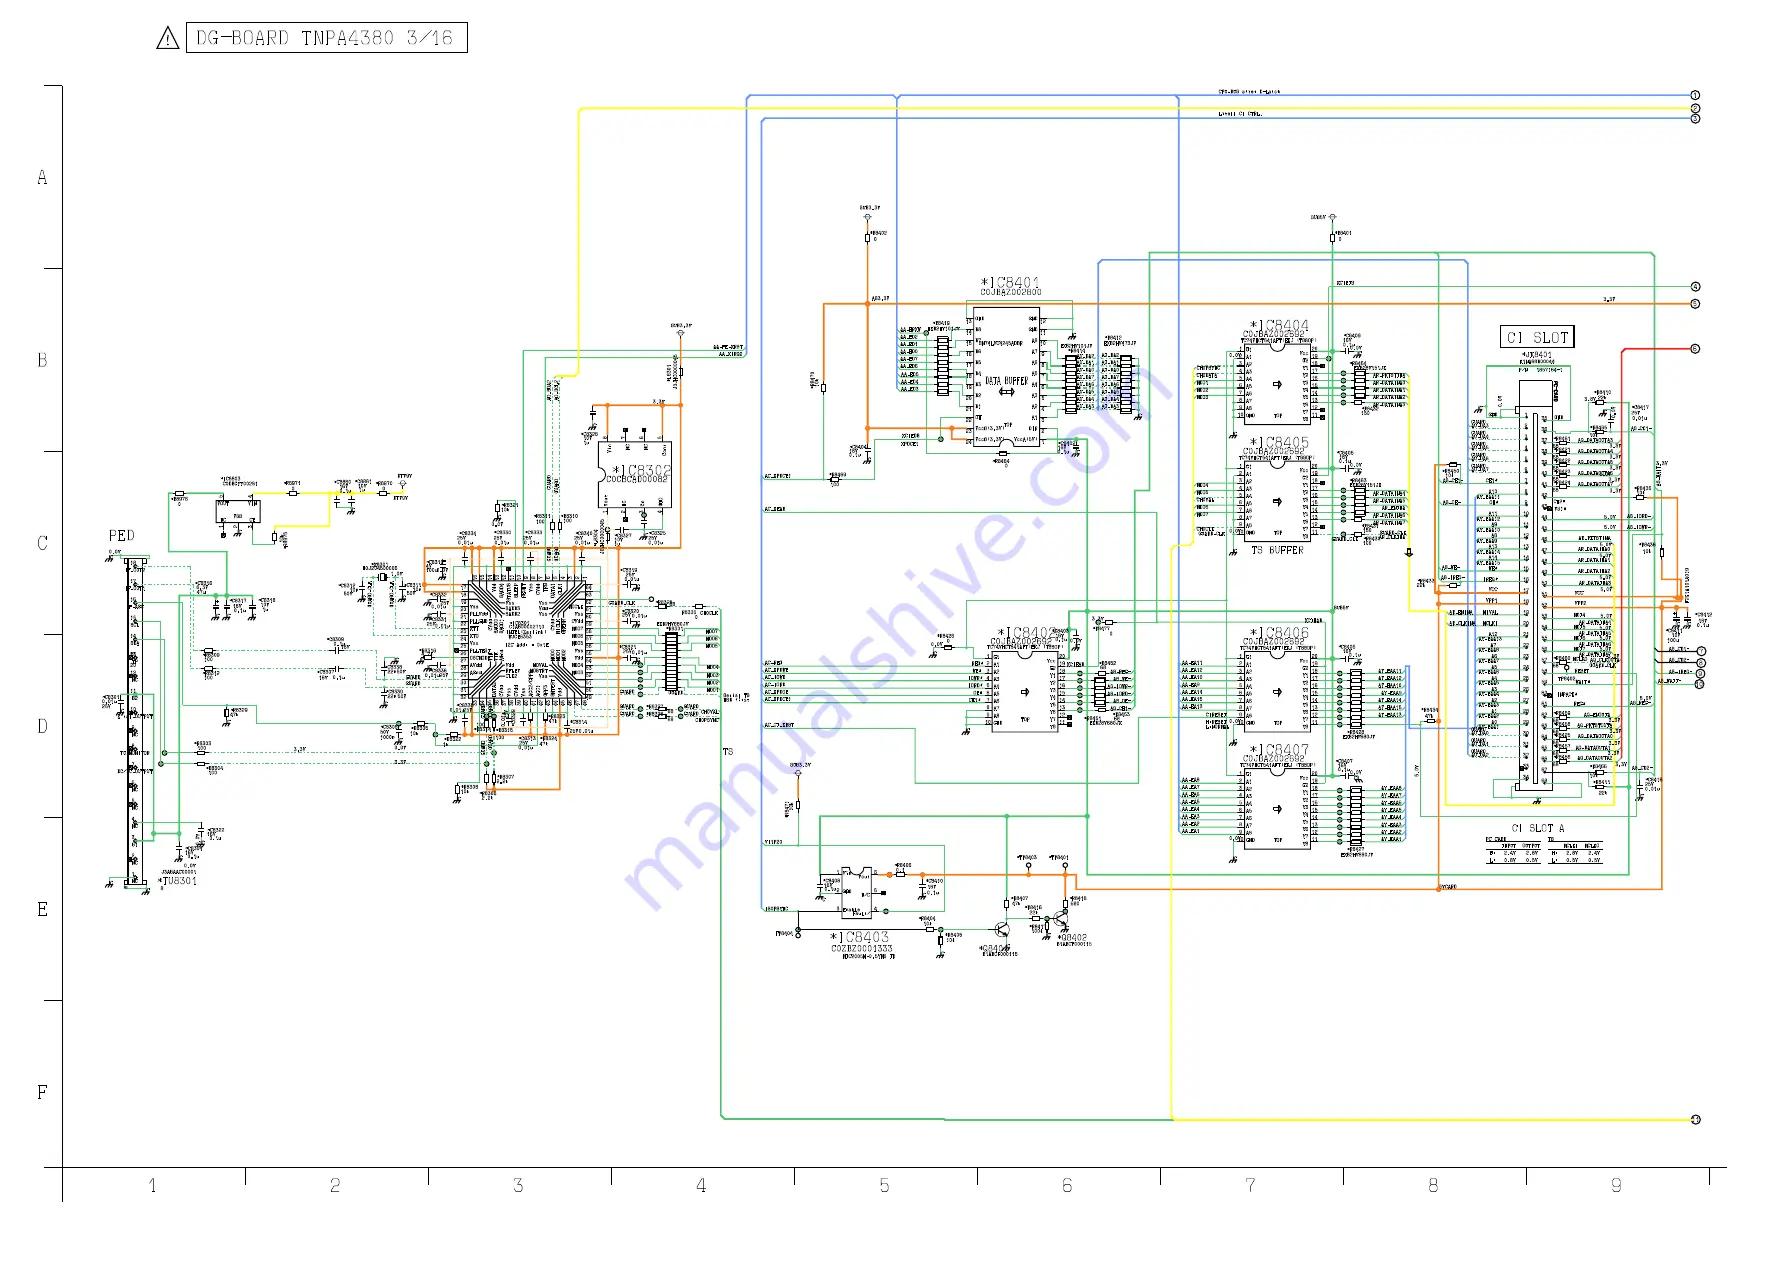Click column marker '7' on the bottom ruler
1787x1263 pixels.
point(1250,1186)
